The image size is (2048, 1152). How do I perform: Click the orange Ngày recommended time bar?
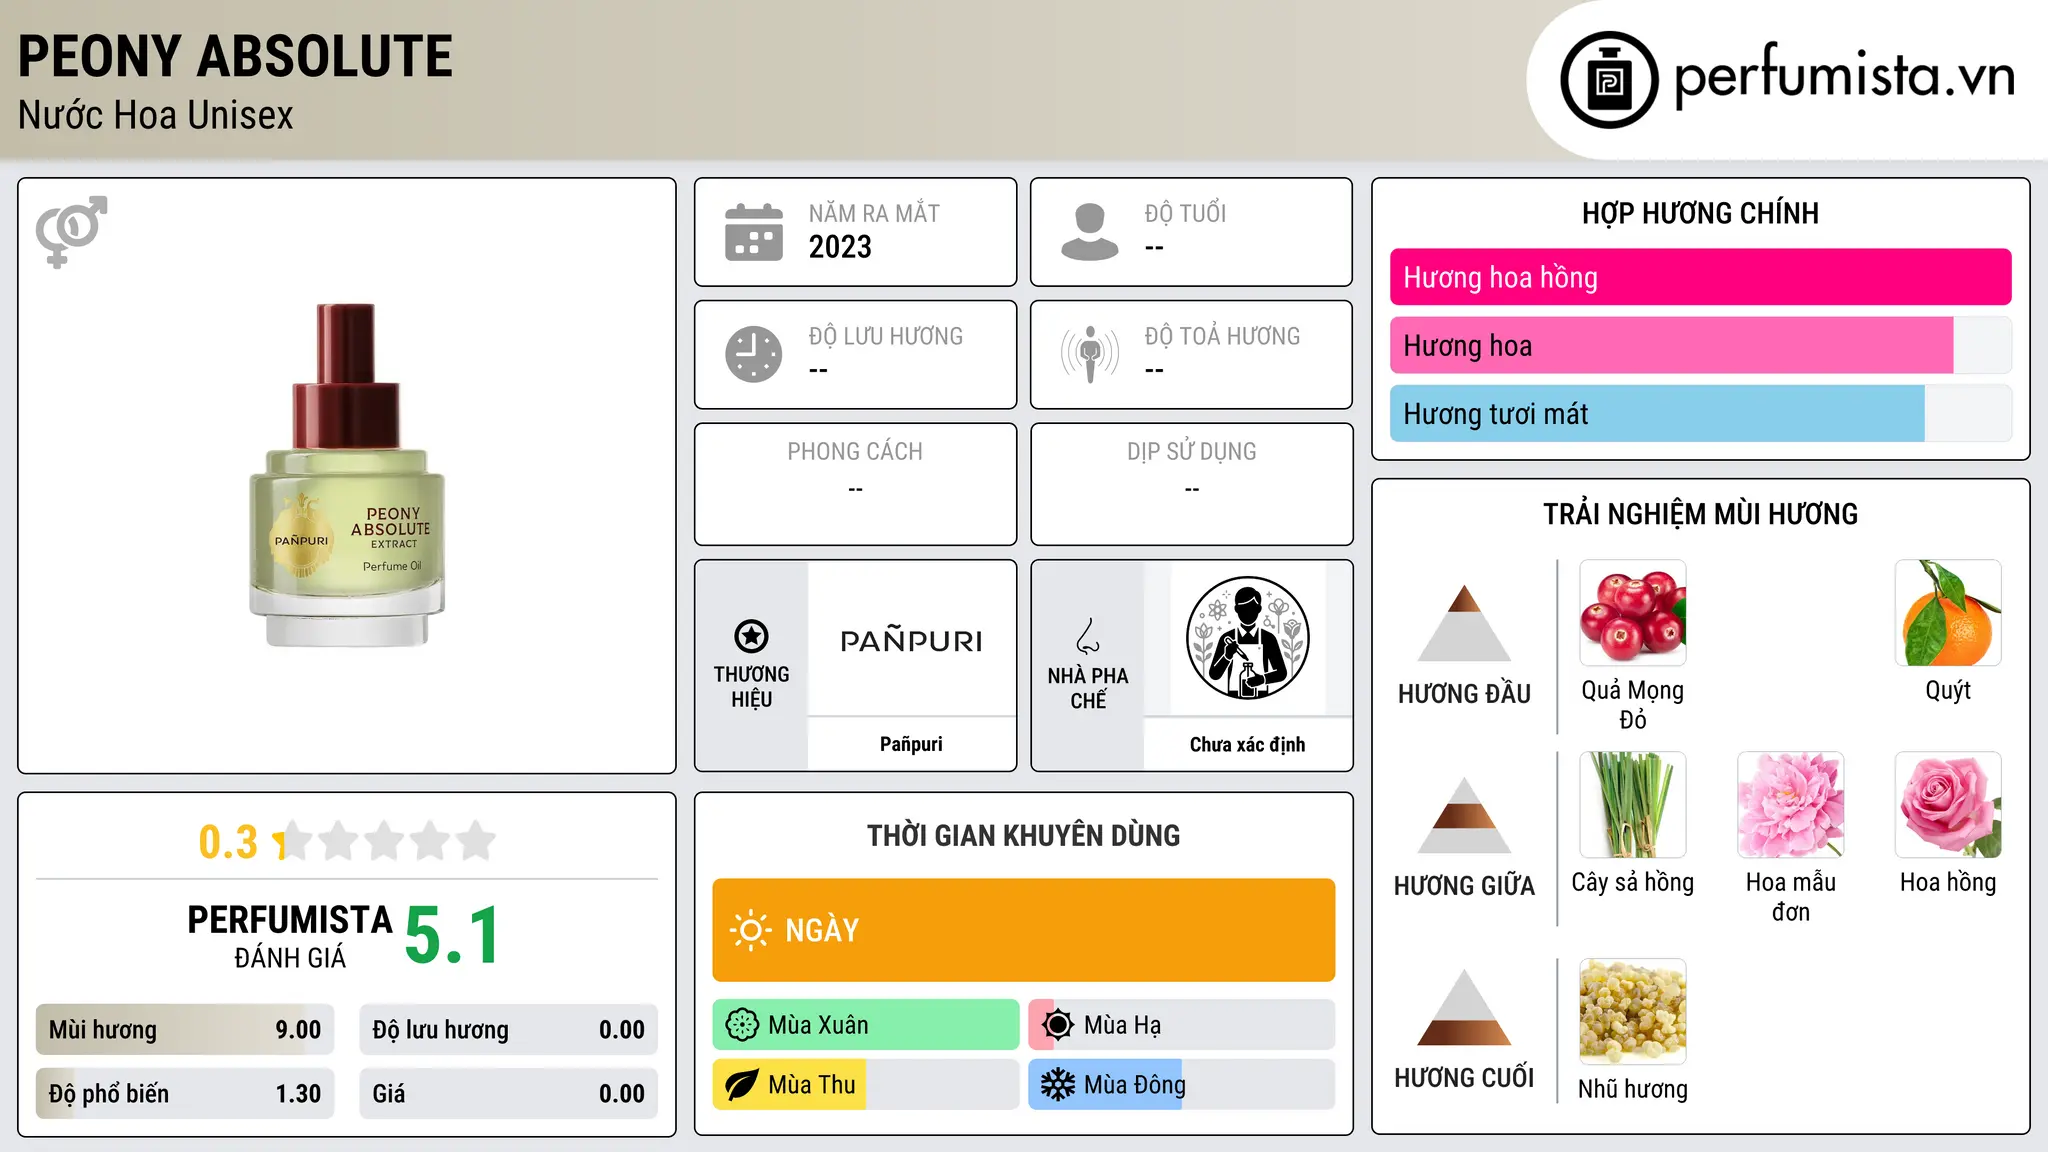pyautogui.click(x=1023, y=930)
